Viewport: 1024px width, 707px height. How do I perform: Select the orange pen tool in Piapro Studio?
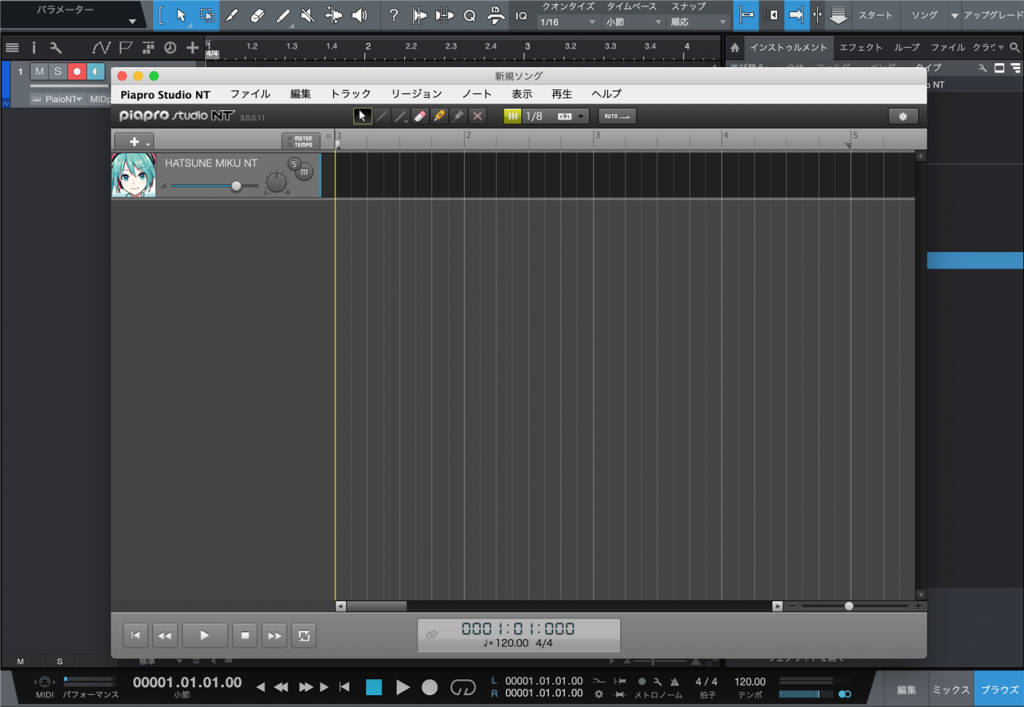(439, 115)
